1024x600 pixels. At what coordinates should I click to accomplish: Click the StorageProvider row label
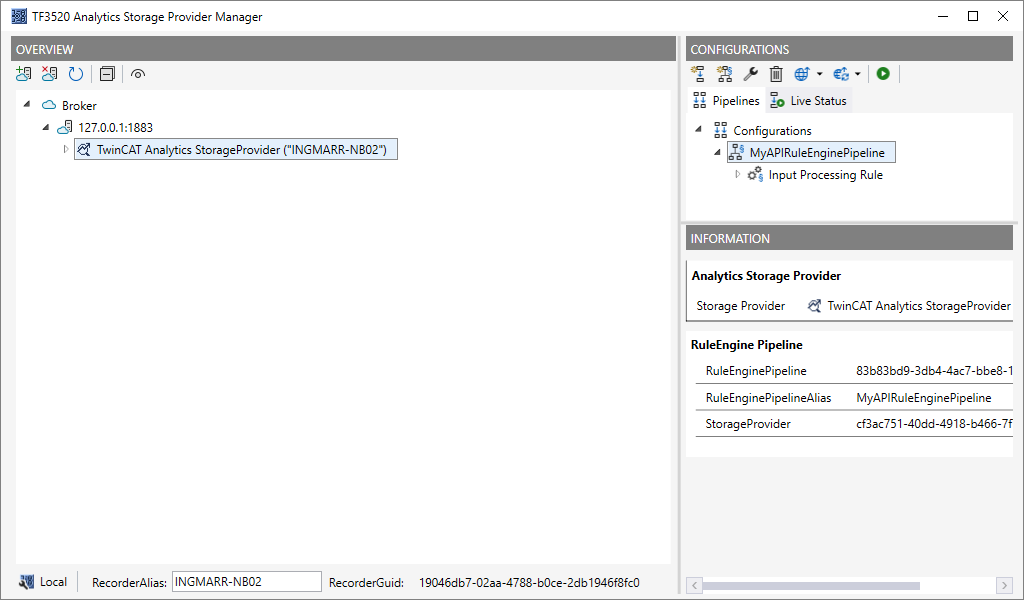748,424
